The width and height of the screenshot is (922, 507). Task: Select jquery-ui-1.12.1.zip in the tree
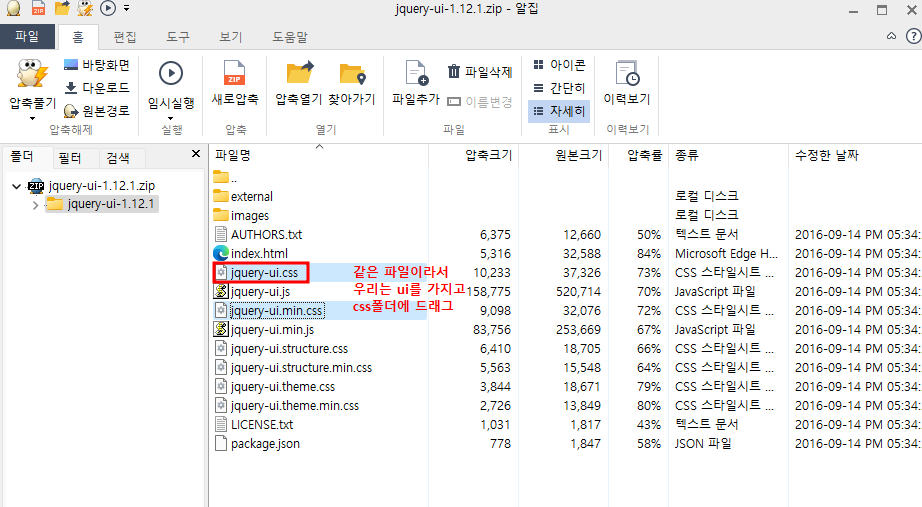pyautogui.click(x=102, y=186)
